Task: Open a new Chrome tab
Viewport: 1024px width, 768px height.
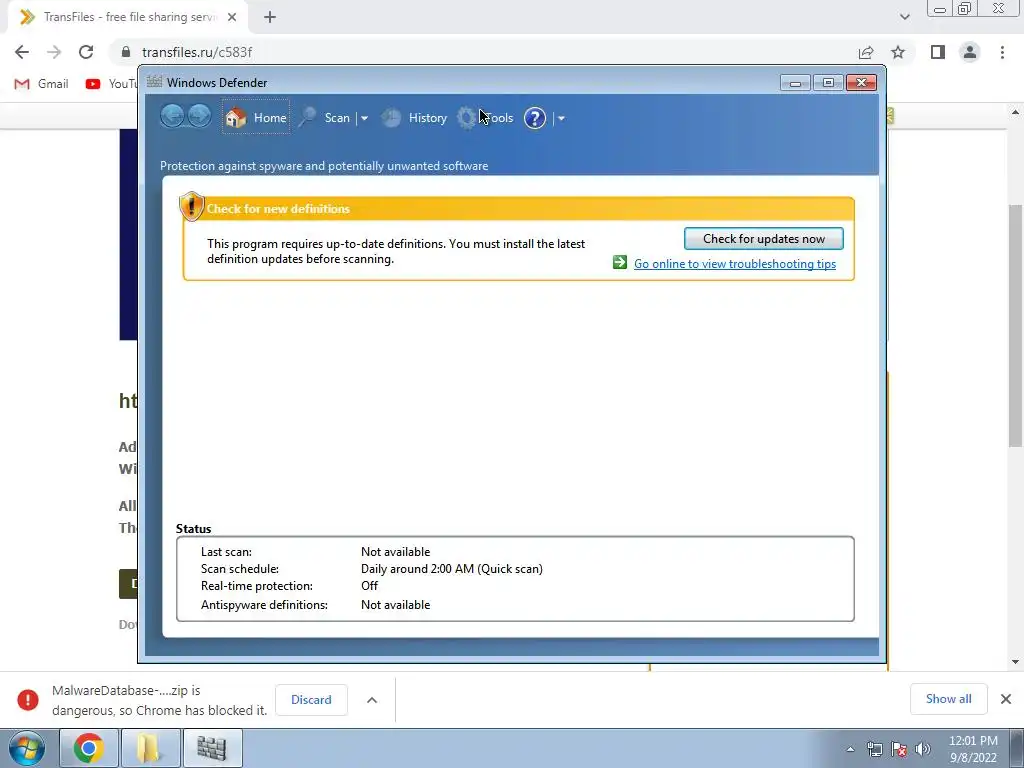Action: [x=270, y=17]
